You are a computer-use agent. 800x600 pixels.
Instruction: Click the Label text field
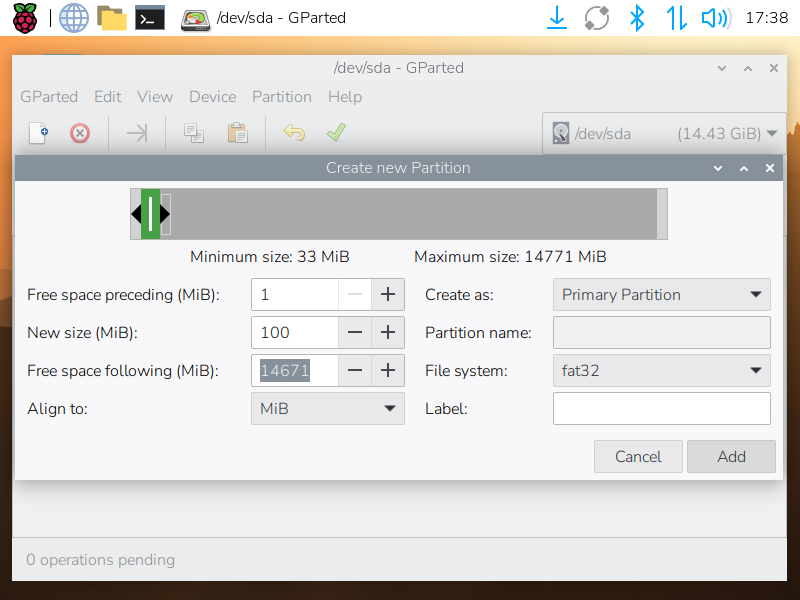coord(661,409)
